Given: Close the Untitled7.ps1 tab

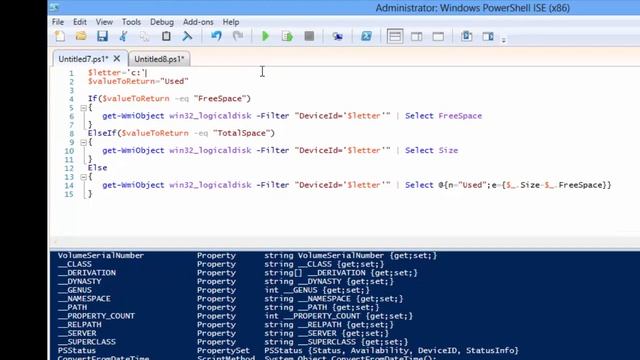Looking at the screenshot, I should [117, 59].
